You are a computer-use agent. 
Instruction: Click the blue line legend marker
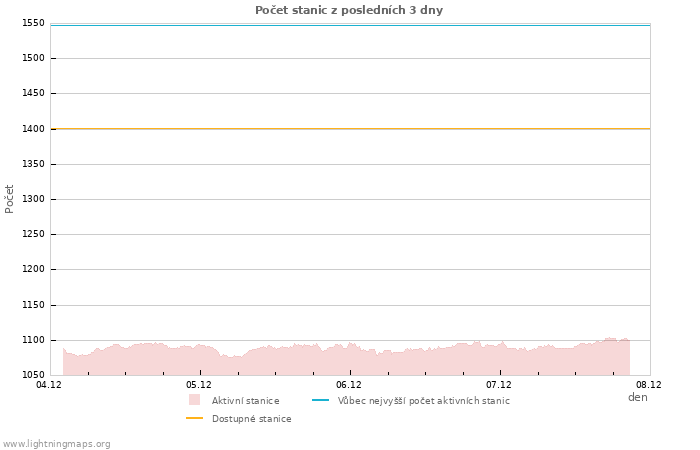(320, 401)
